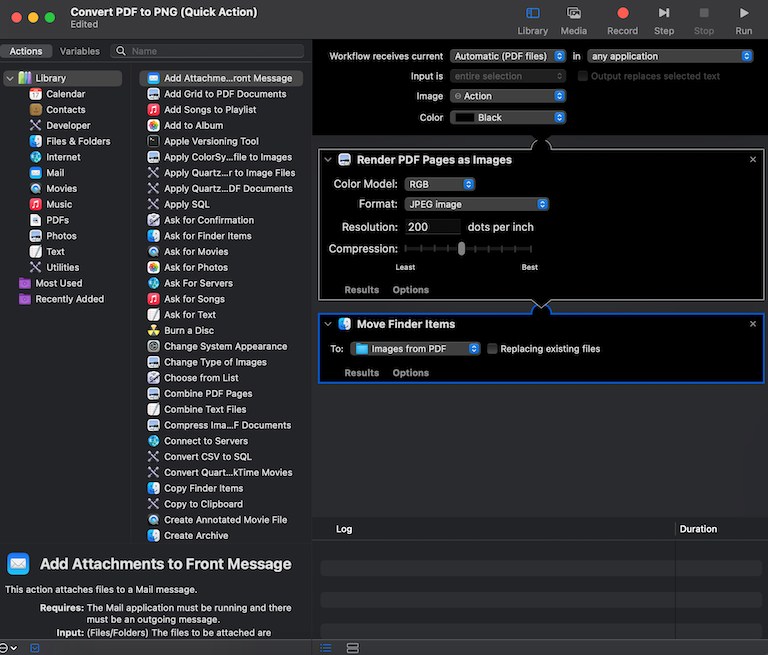Open the any application dropdown
This screenshot has width=768, height=655.
coord(670,56)
